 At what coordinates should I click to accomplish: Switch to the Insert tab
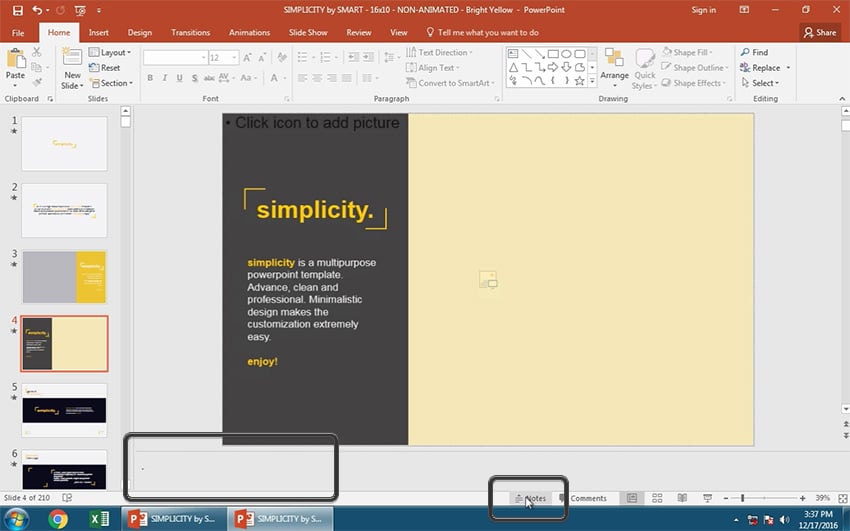99,33
